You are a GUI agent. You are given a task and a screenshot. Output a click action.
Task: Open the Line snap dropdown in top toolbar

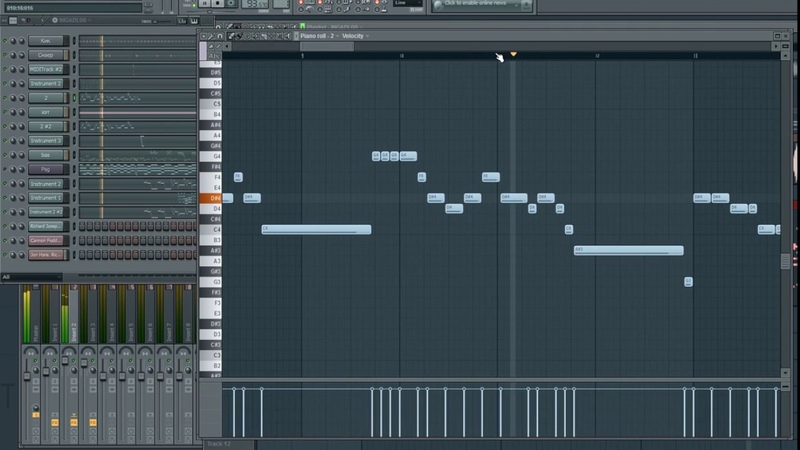pyautogui.click(x=407, y=3)
